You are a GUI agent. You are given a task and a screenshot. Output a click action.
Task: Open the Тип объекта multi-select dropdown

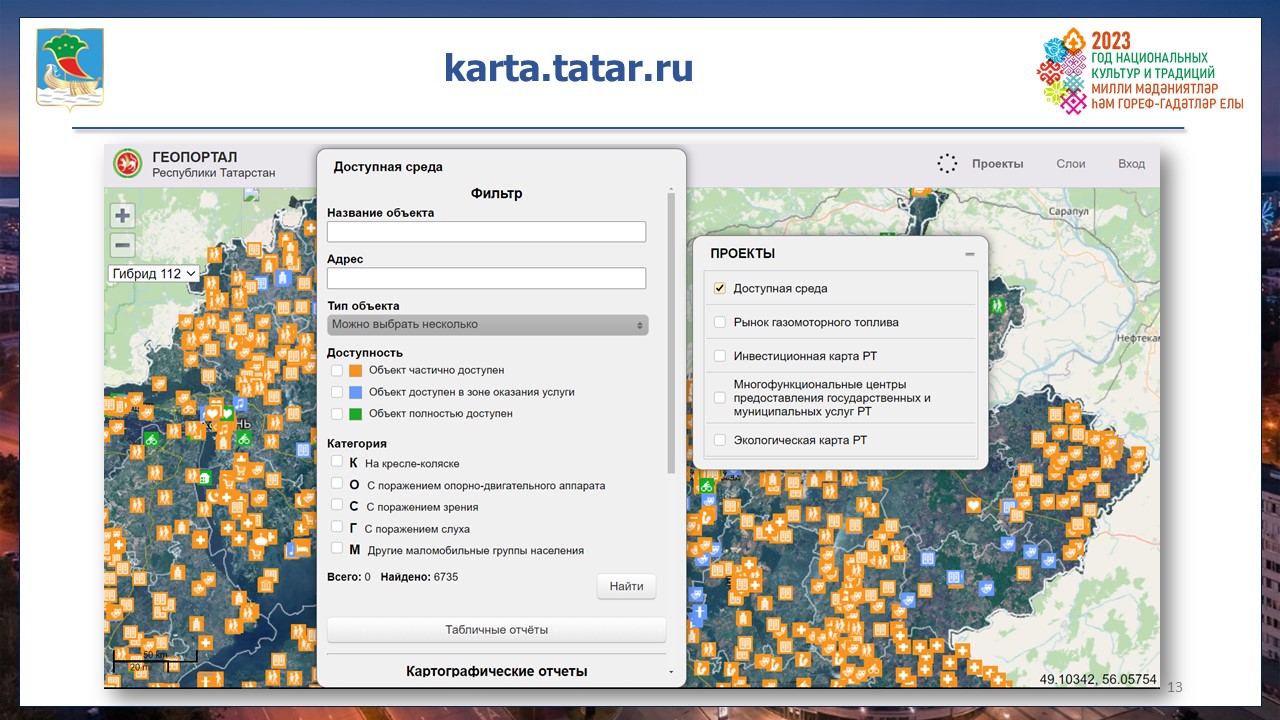coord(487,325)
